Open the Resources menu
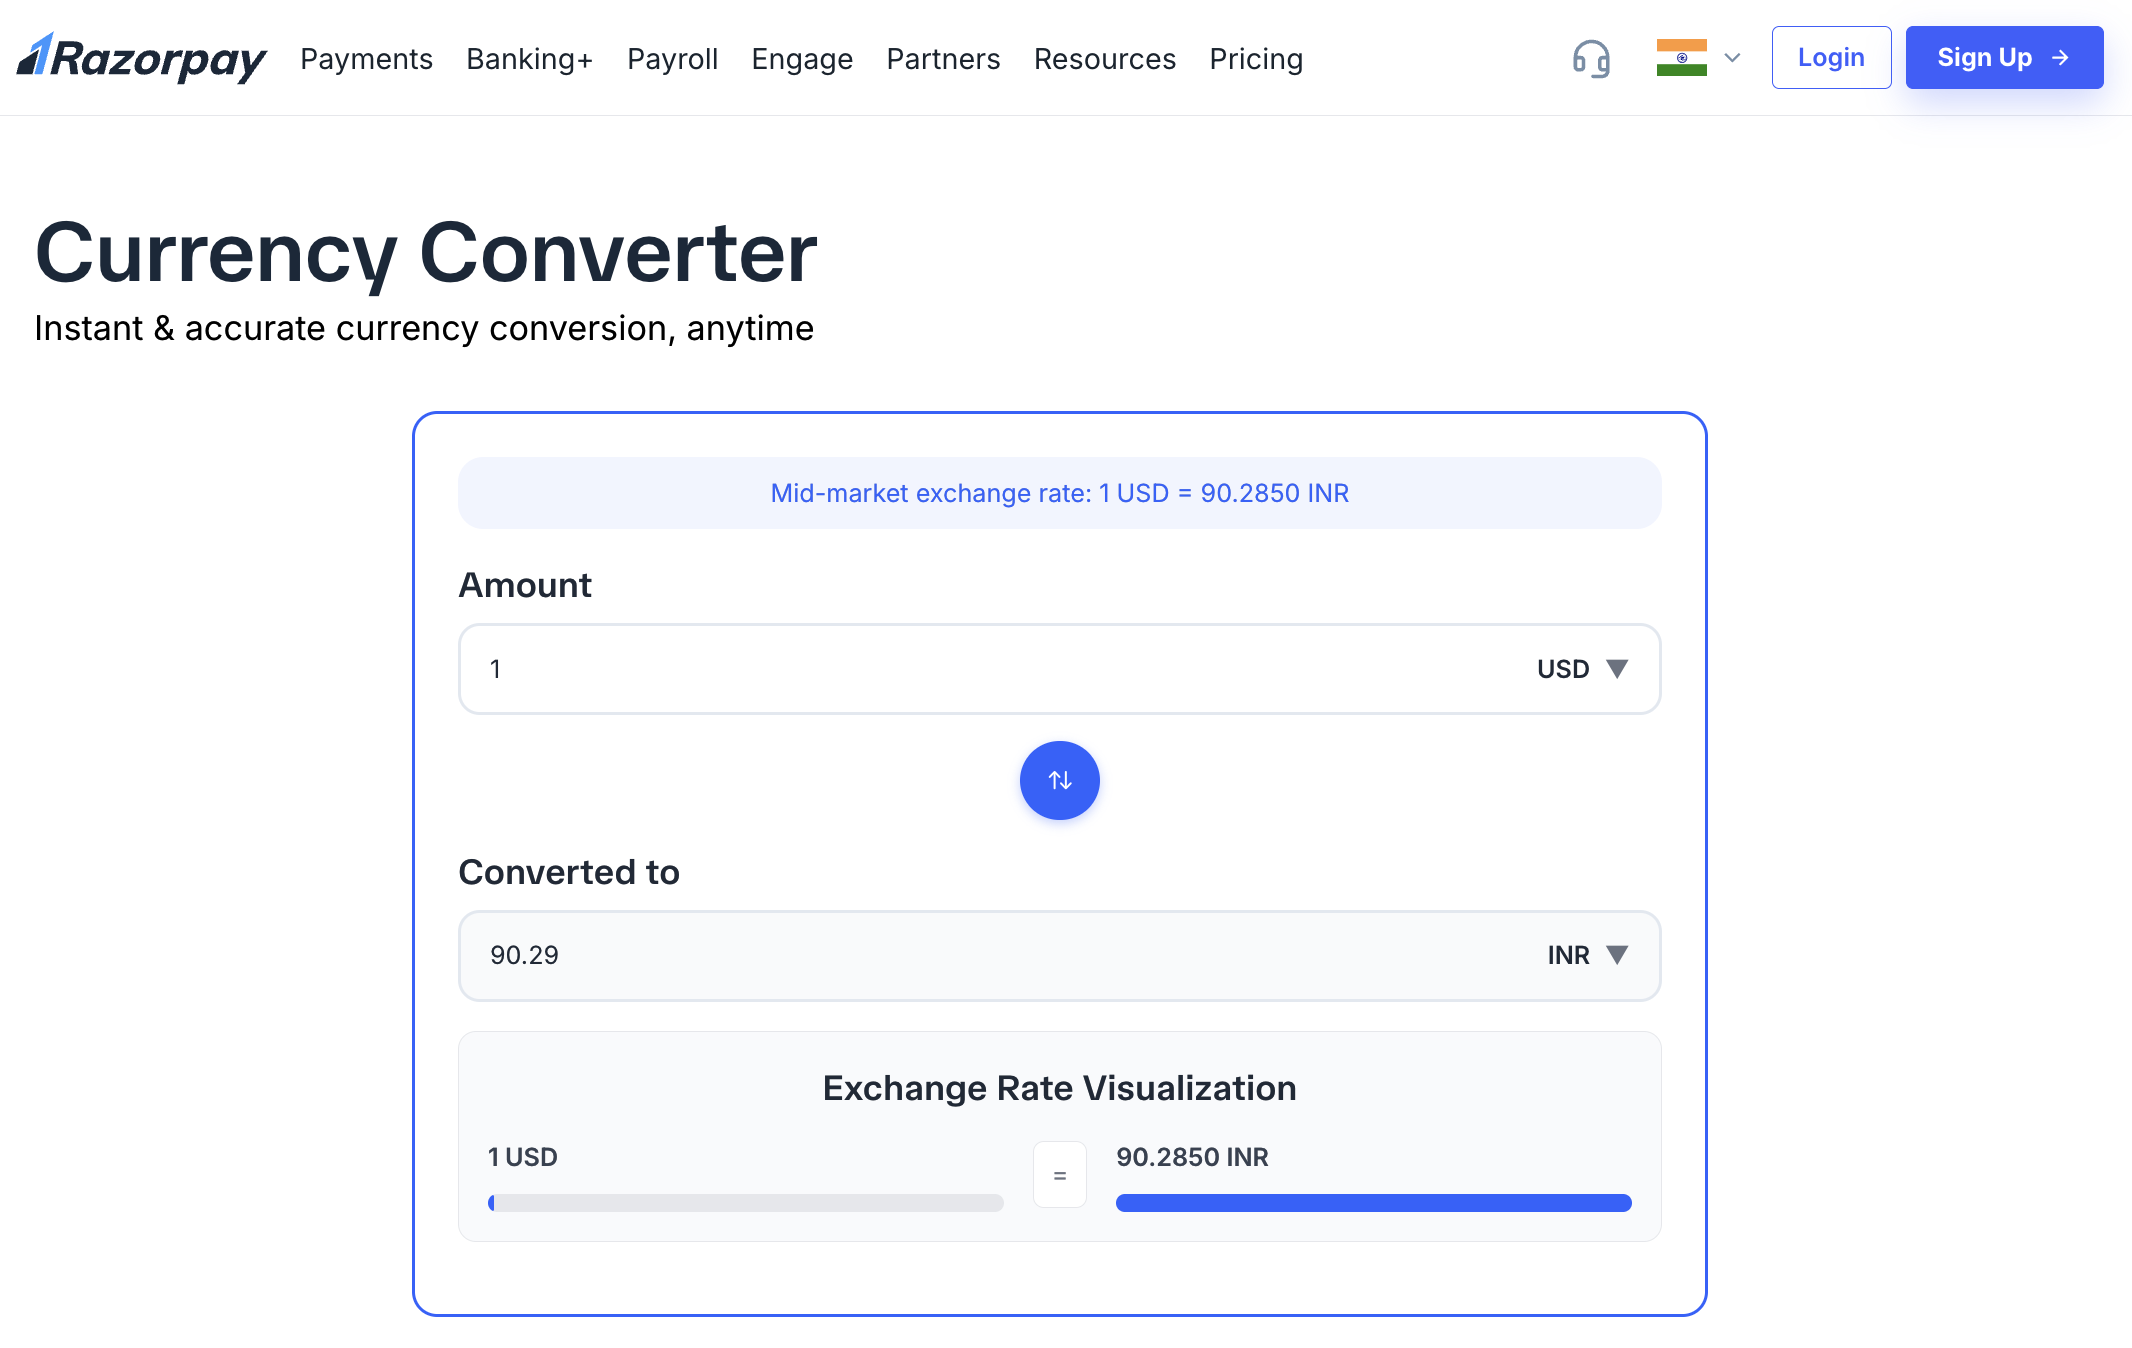This screenshot has height=1348, width=2132. (1104, 59)
